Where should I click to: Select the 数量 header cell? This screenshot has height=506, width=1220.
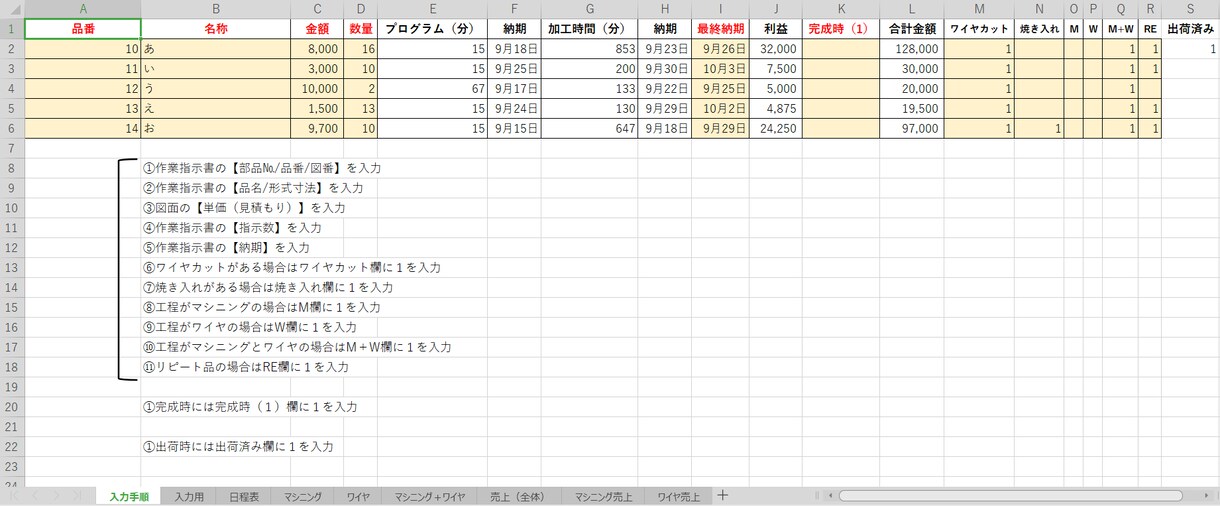point(361,29)
